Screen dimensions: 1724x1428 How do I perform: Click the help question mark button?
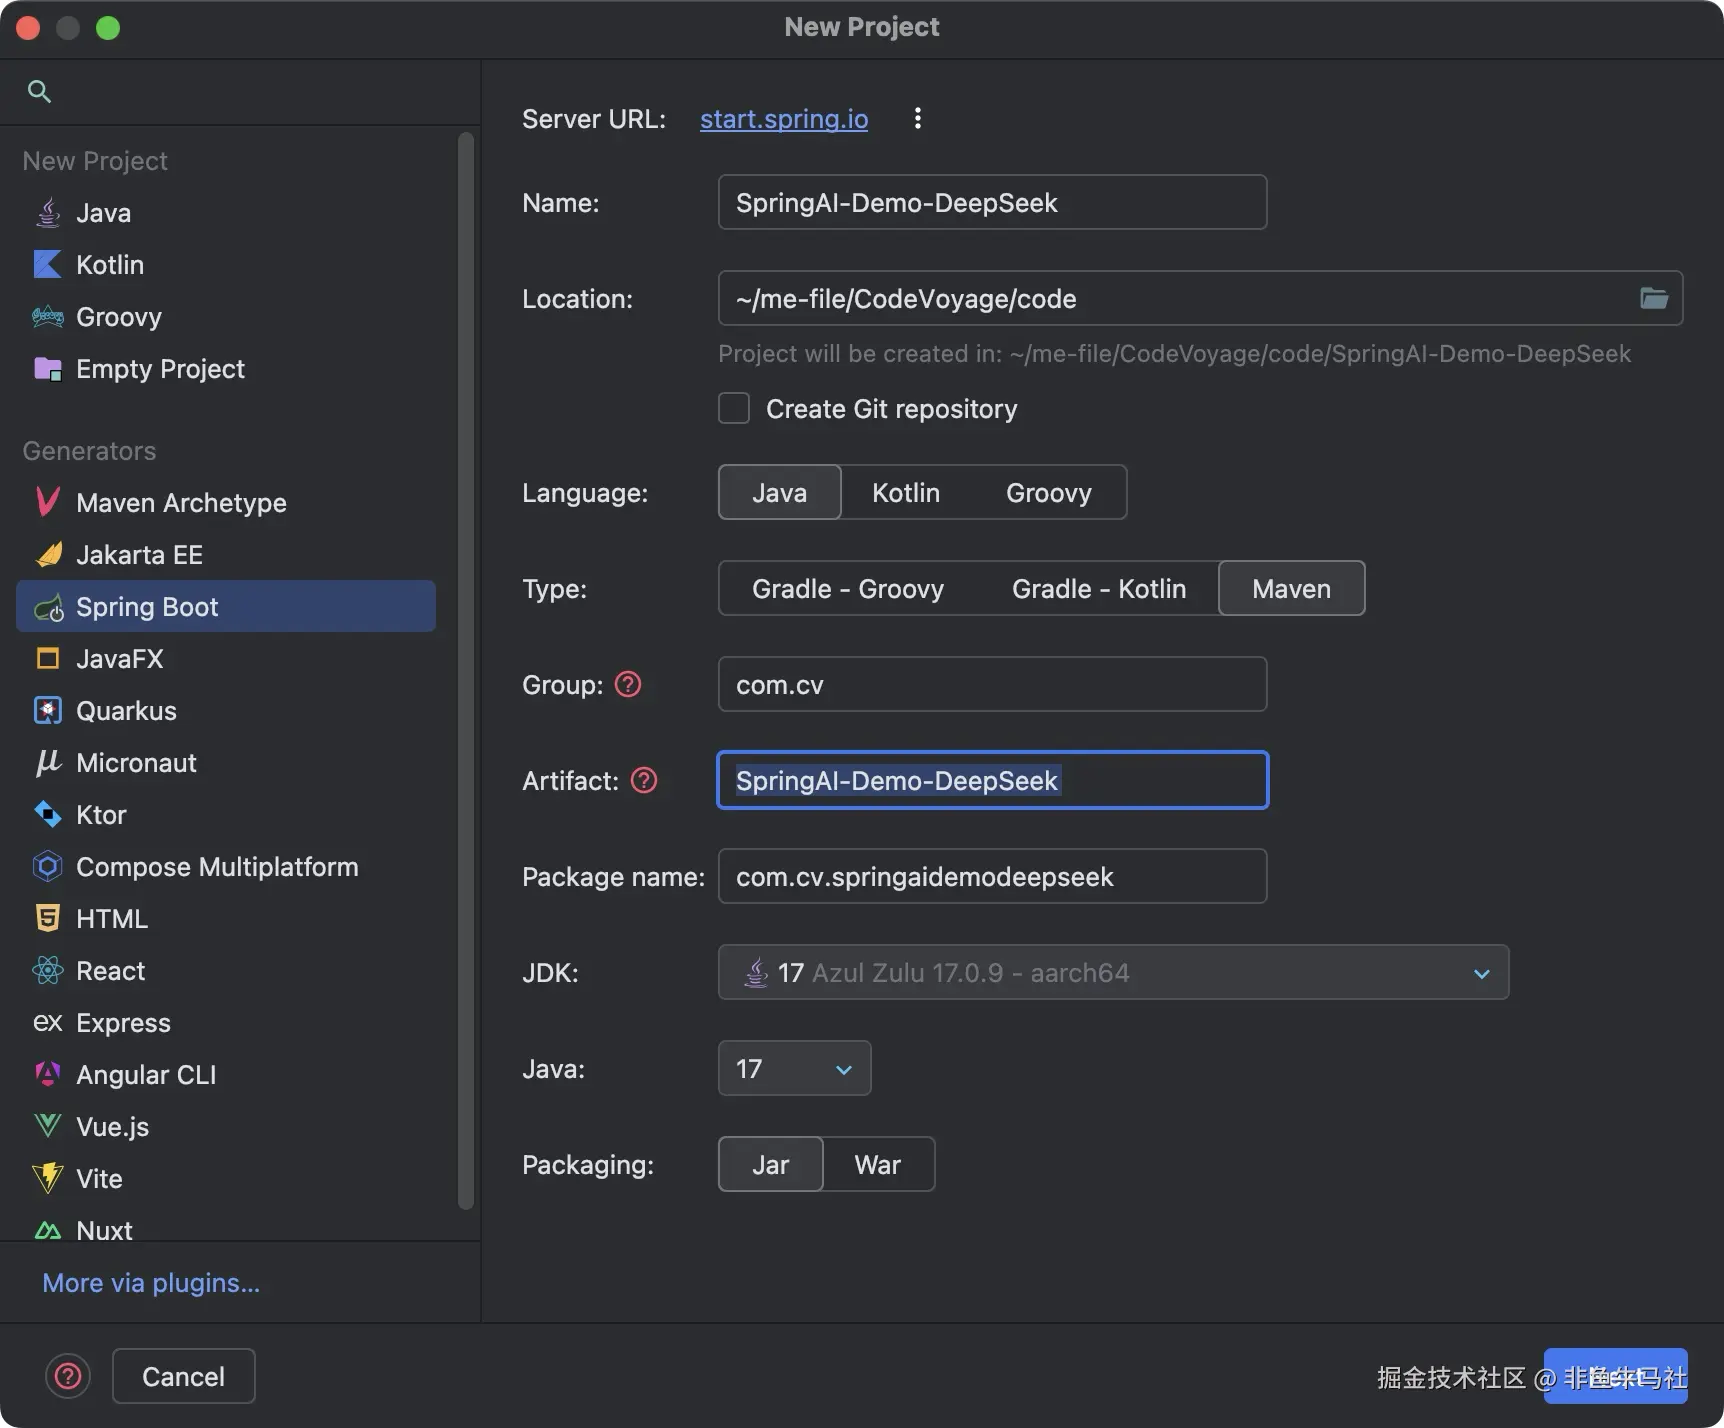68,1377
